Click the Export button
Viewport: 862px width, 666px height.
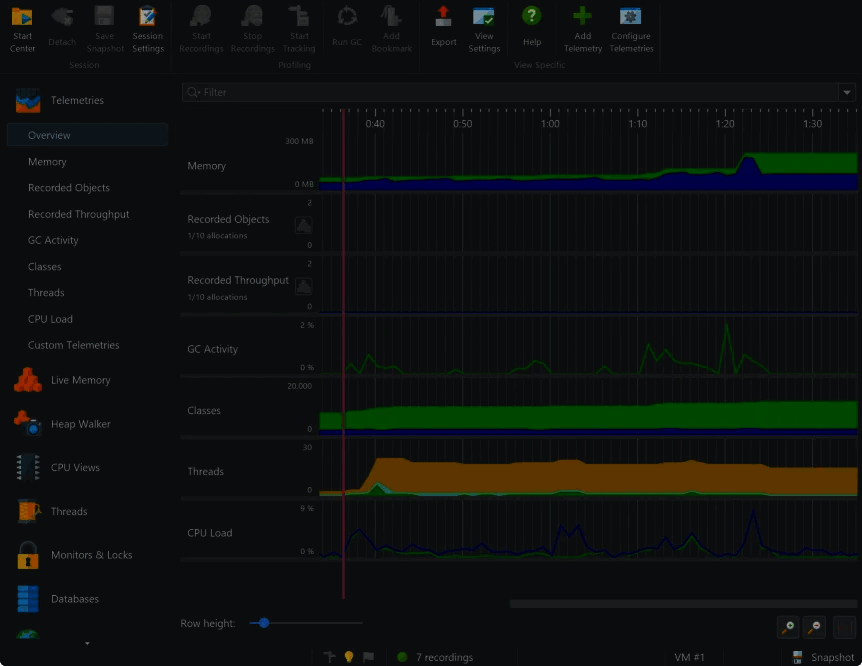pyautogui.click(x=443, y=30)
